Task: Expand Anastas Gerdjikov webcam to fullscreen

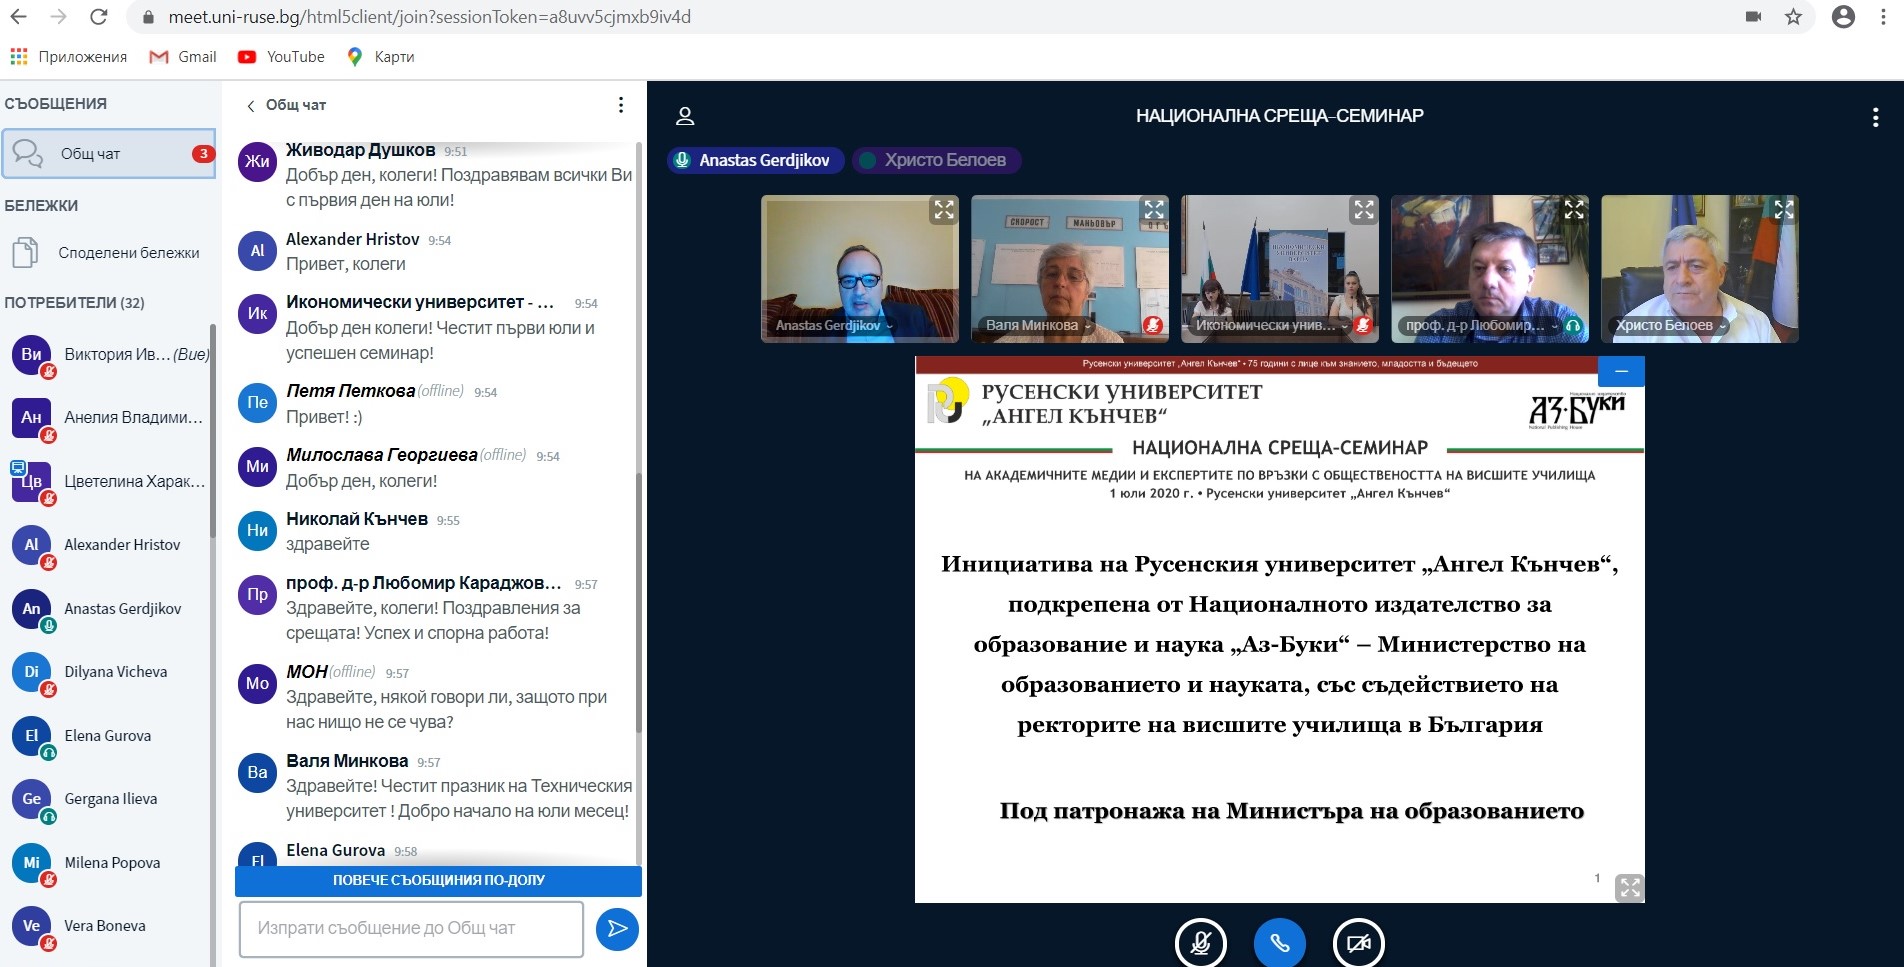Action: (x=943, y=210)
